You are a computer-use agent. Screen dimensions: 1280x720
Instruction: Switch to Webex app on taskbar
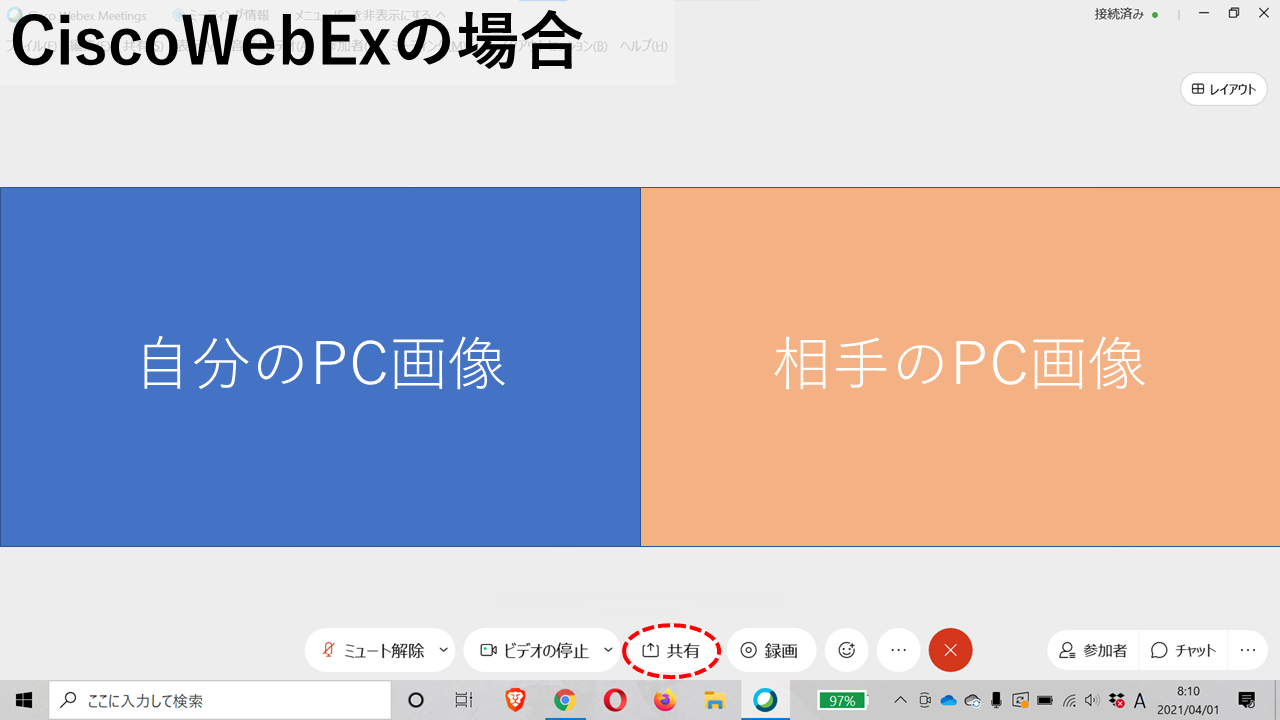point(765,700)
